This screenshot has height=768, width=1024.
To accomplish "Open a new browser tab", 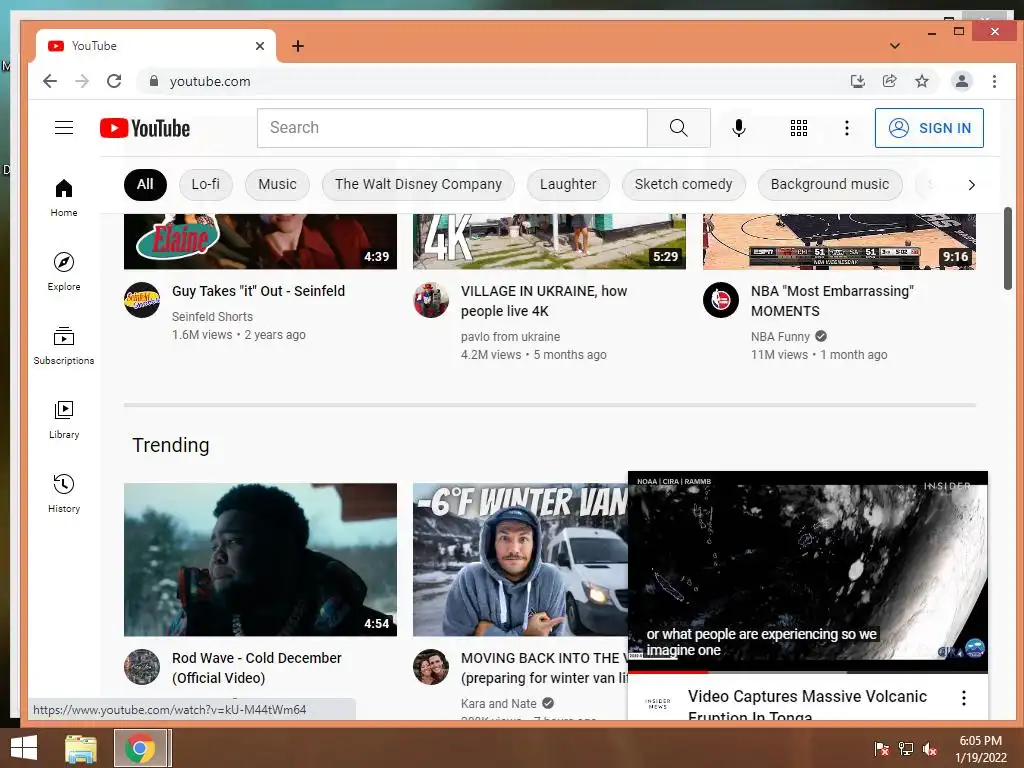I will click(298, 46).
